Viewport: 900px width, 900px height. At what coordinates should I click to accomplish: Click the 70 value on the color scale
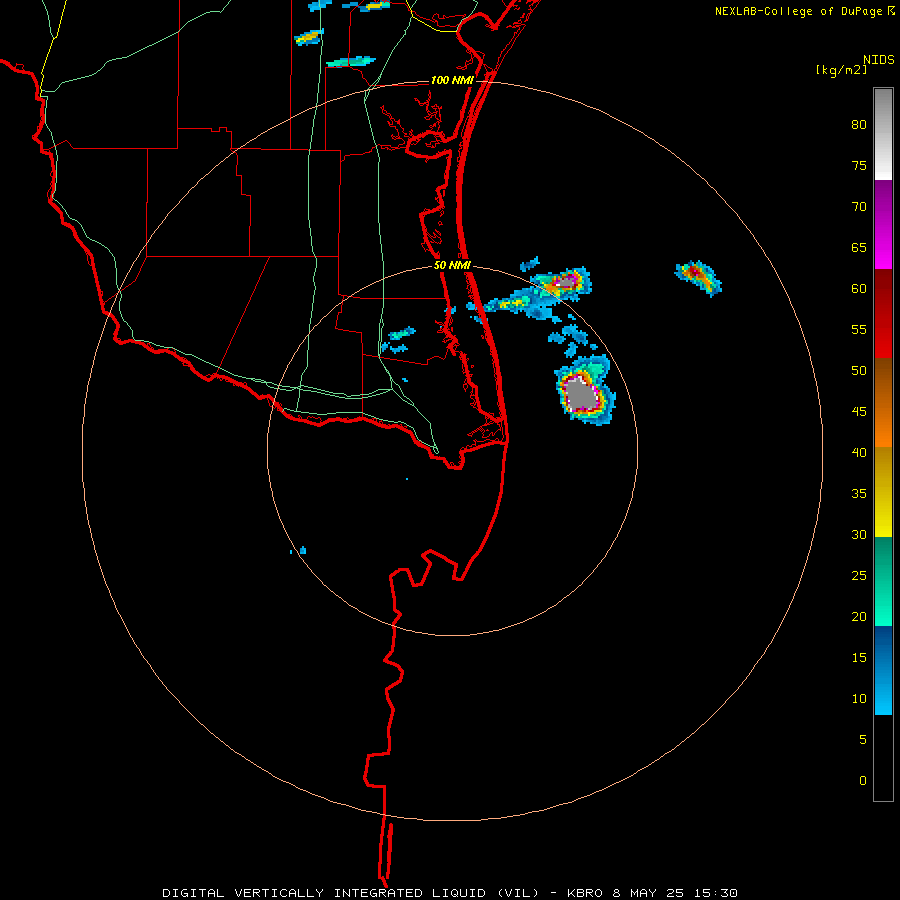(x=859, y=207)
